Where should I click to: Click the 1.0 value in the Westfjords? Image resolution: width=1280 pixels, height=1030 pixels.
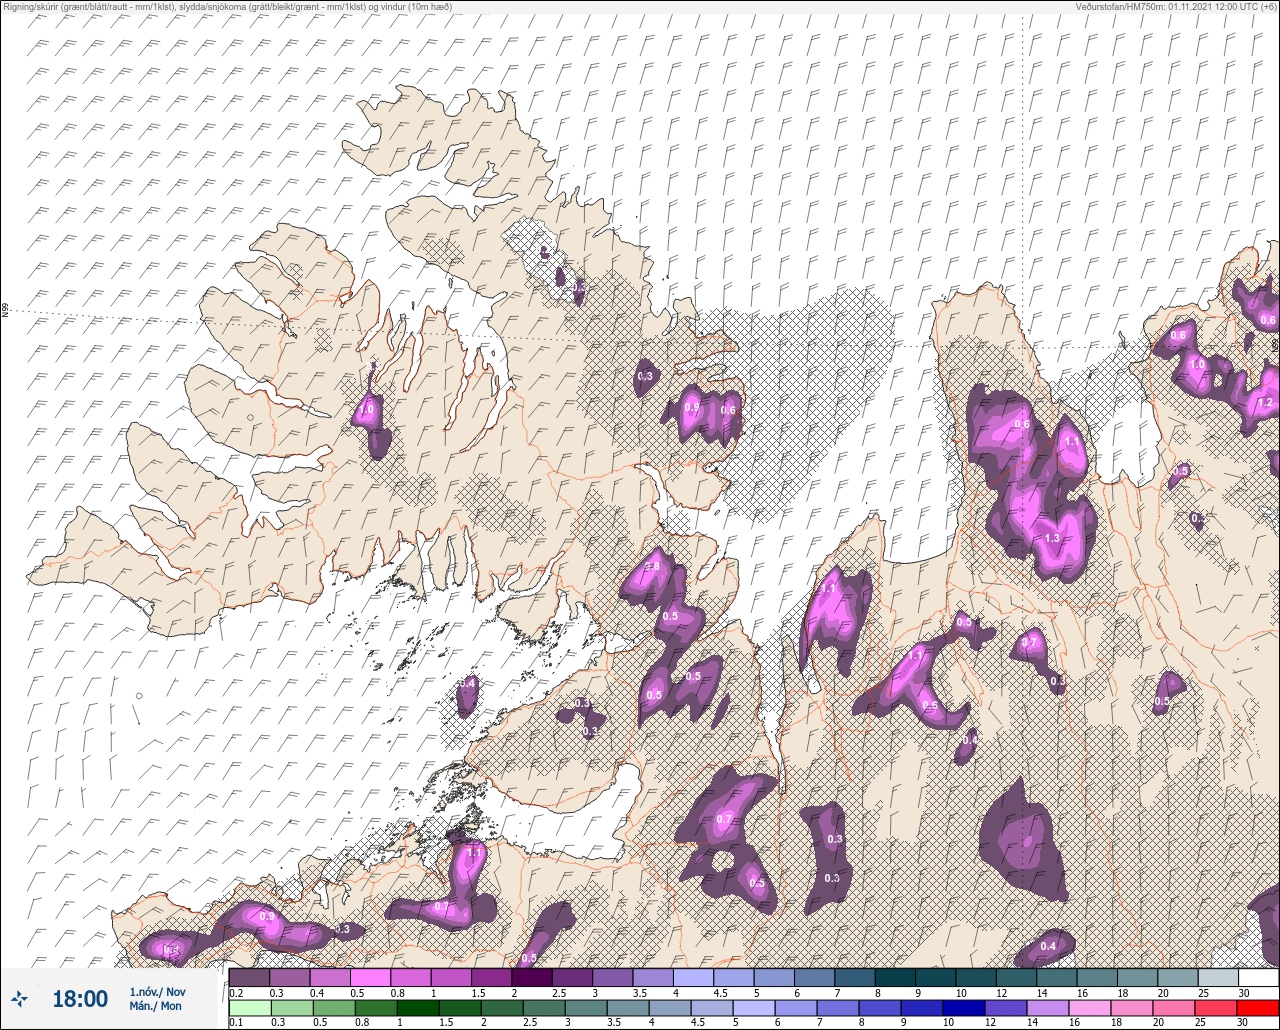tap(366, 409)
